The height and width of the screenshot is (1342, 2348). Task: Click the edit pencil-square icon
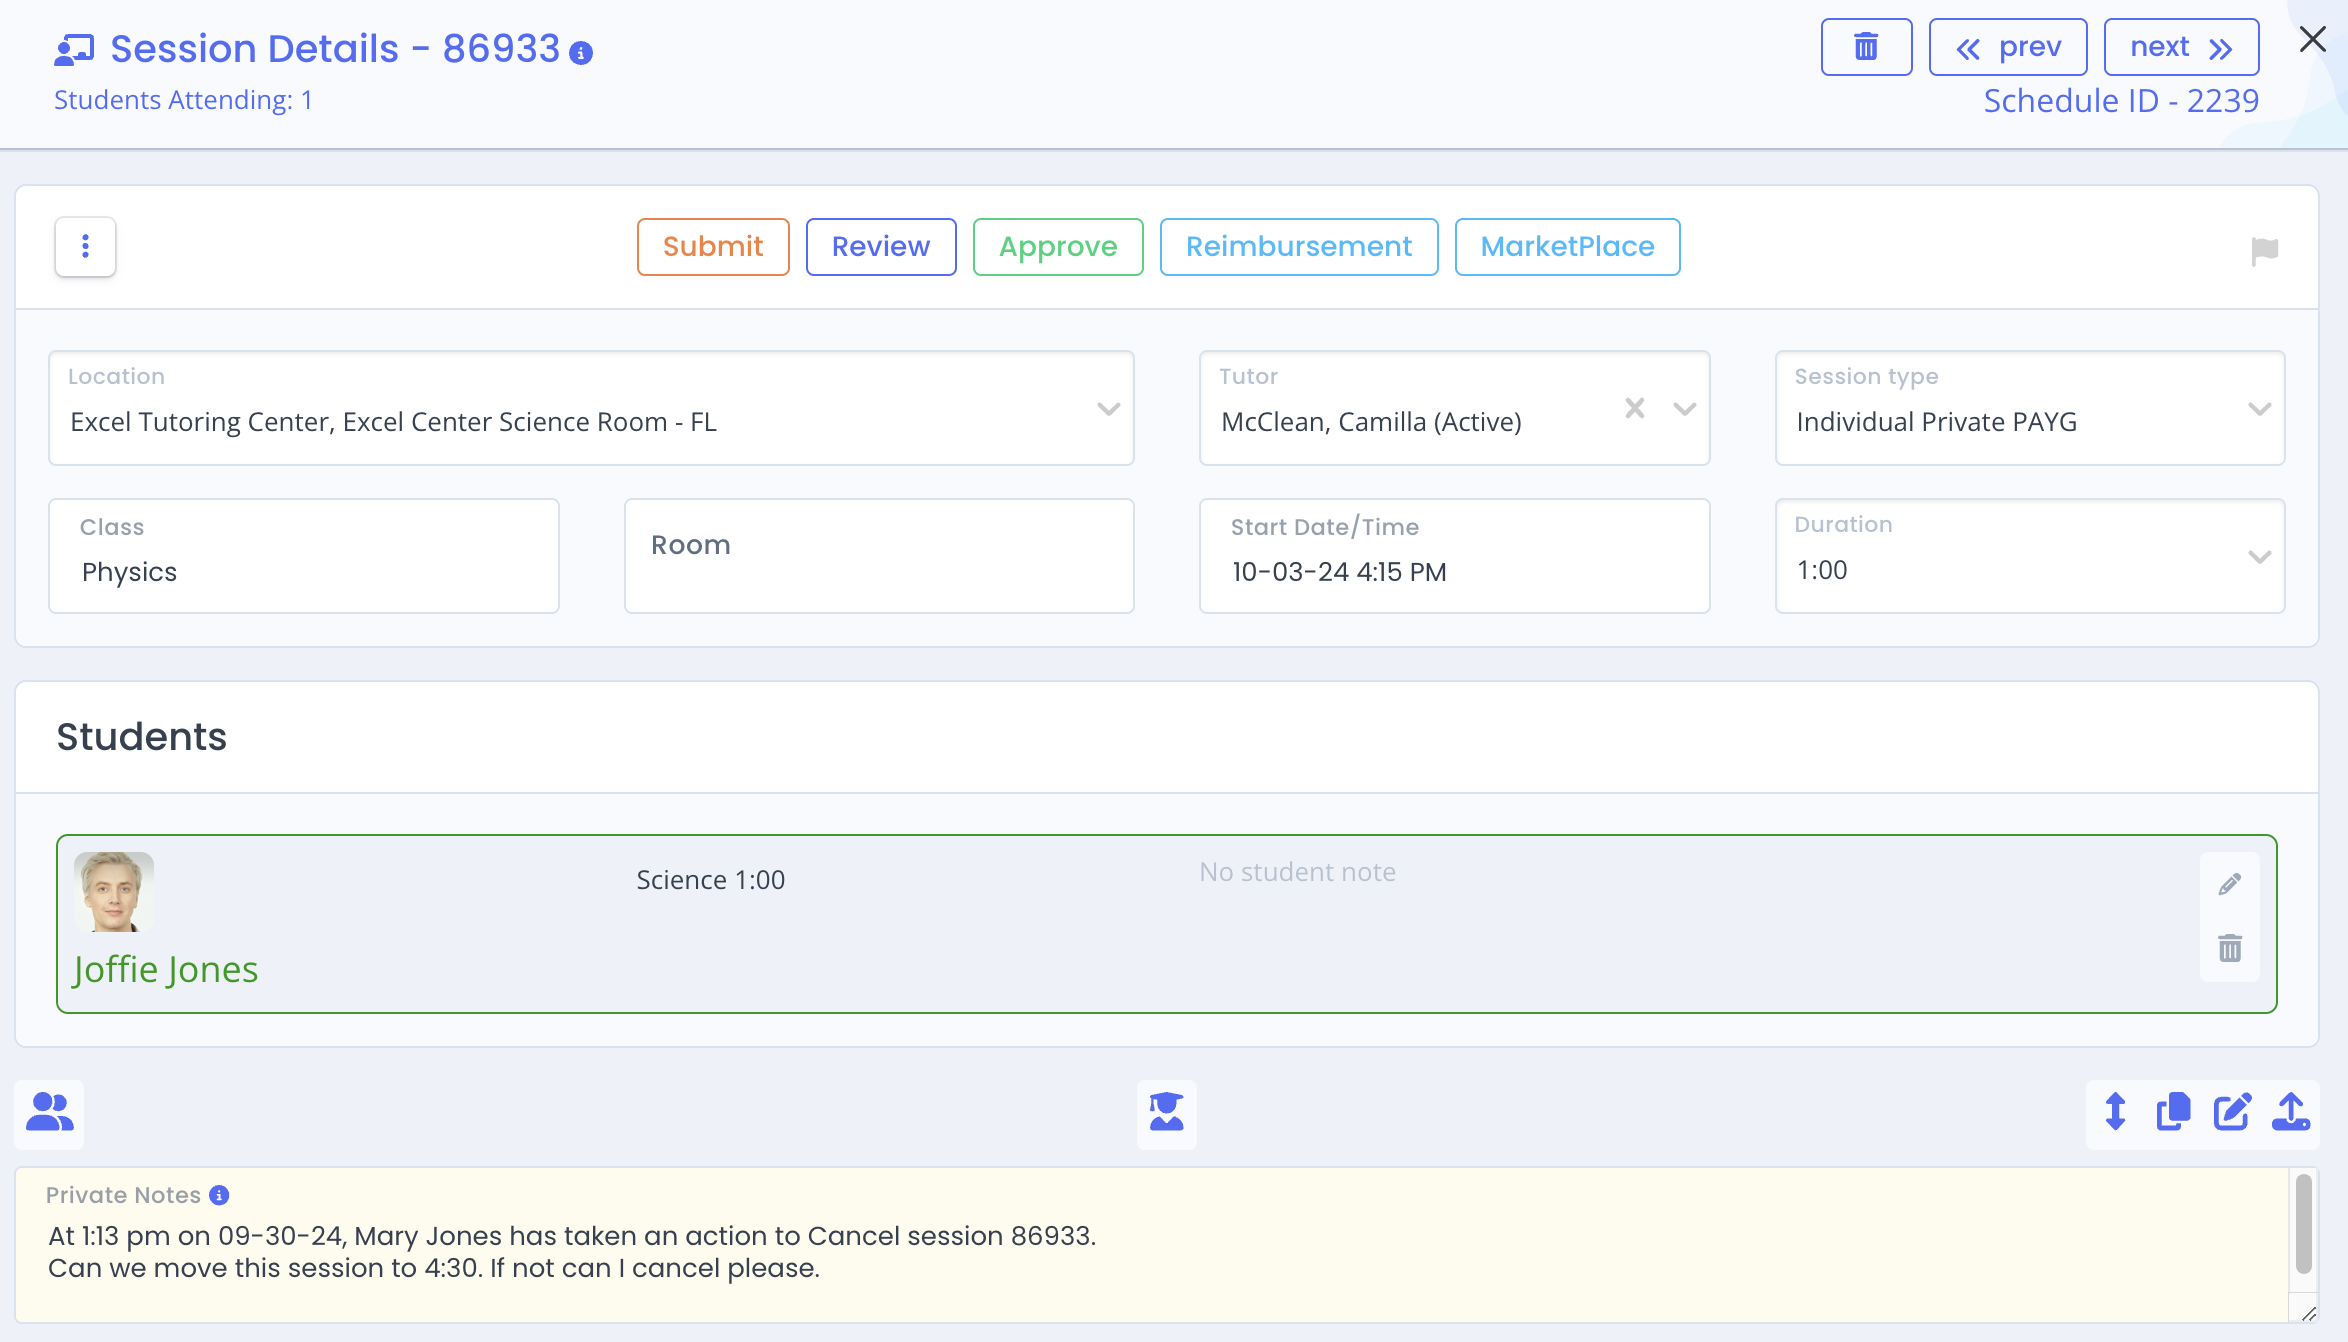(x=2232, y=1112)
